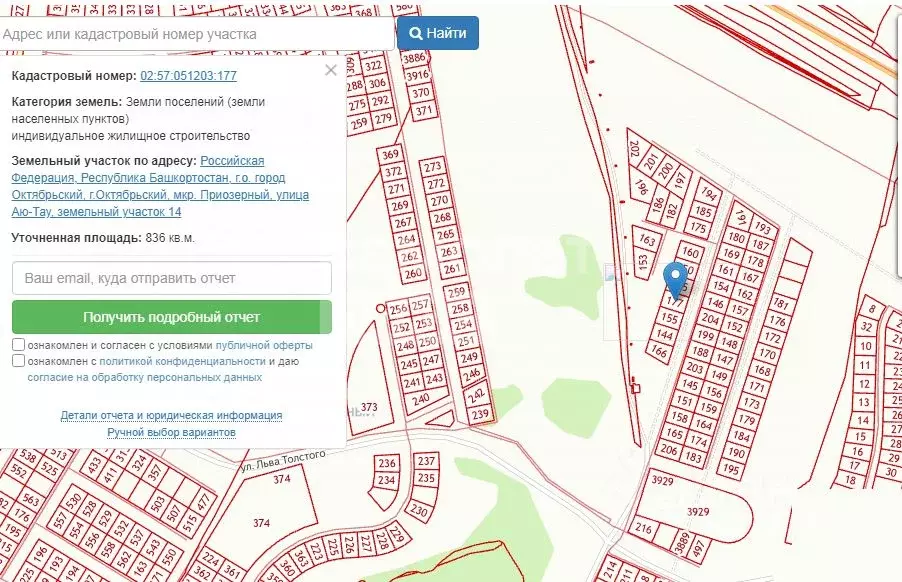Open cadastral number 02:57:051203:177 link

point(189,76)
